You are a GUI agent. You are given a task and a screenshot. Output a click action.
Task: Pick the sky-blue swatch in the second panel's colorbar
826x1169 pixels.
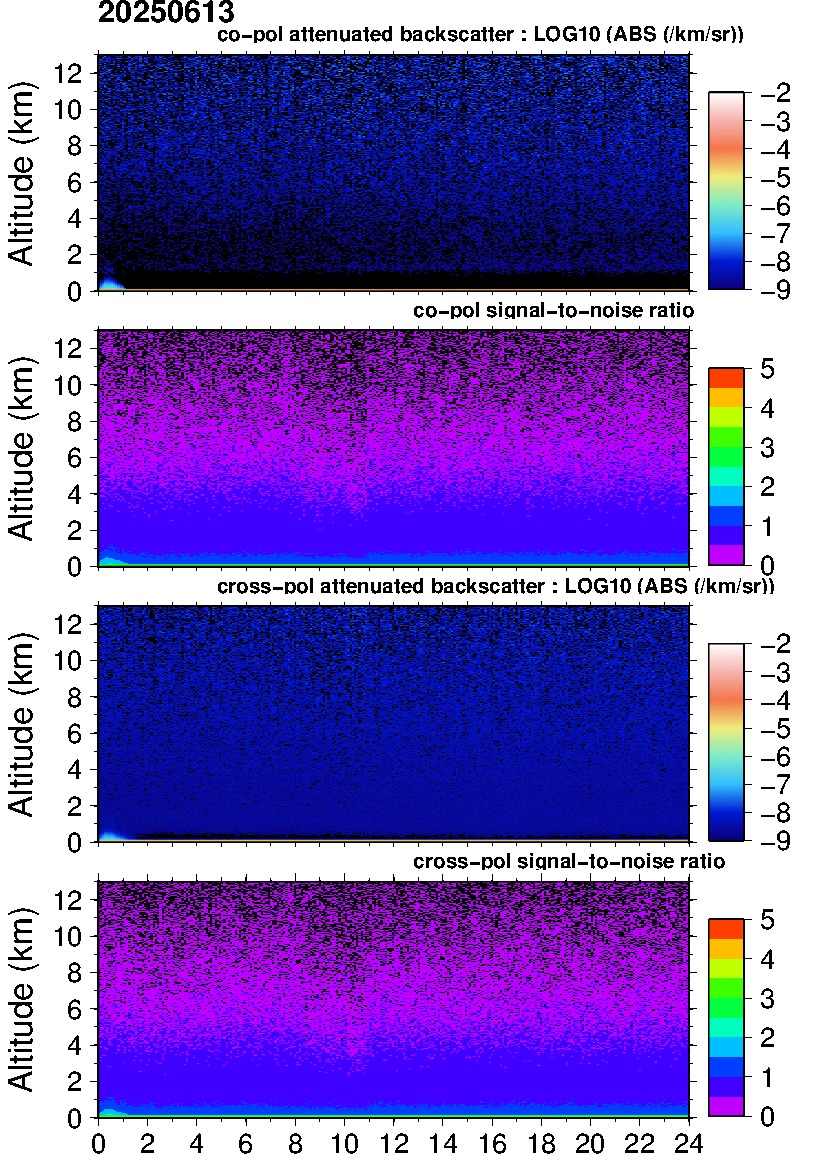pyautogui.click(x=726, y=496)
